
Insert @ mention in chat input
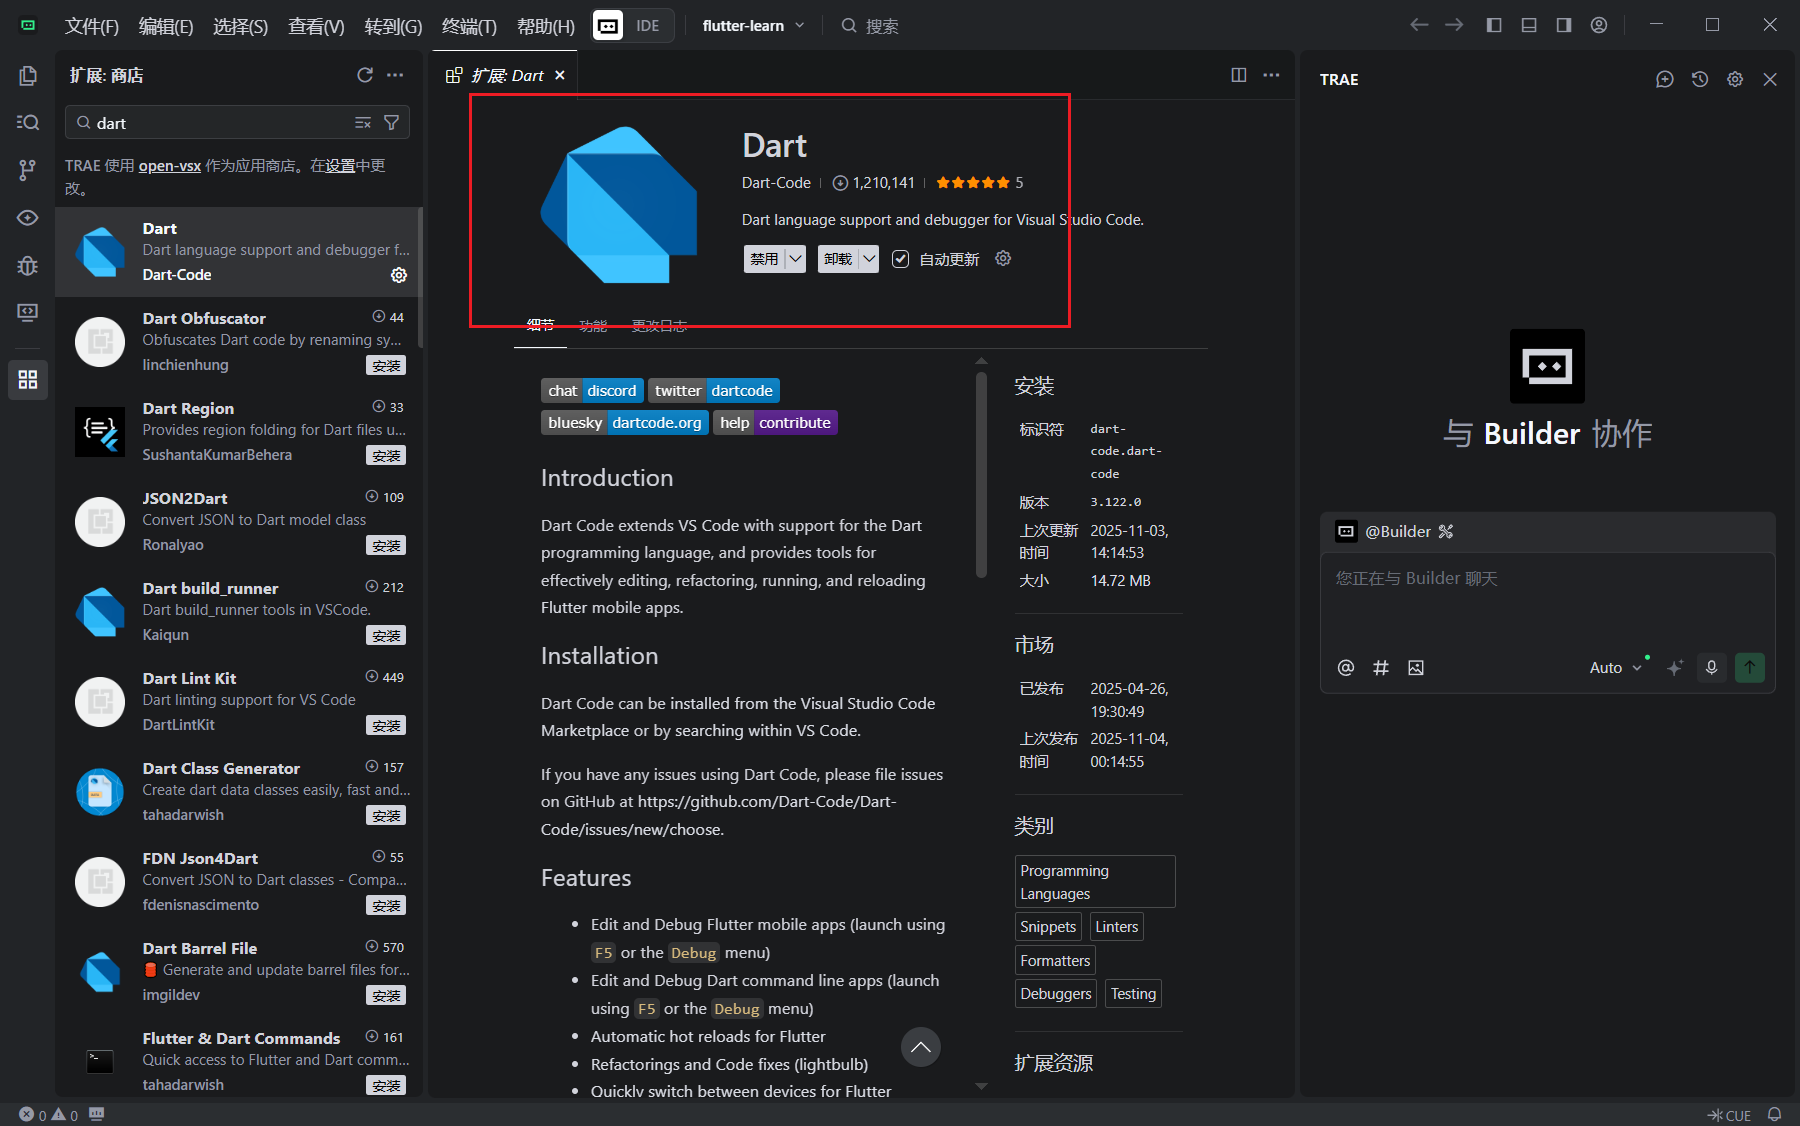[1346, 667]
